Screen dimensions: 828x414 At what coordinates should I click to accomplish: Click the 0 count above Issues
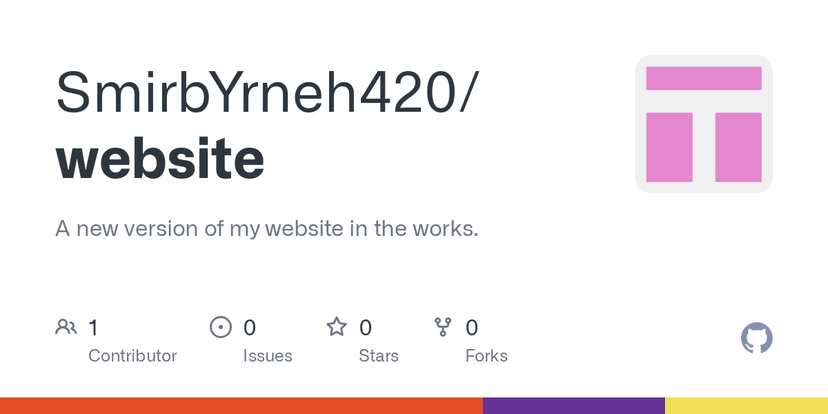pyautogui.click(x=250, y=327)
